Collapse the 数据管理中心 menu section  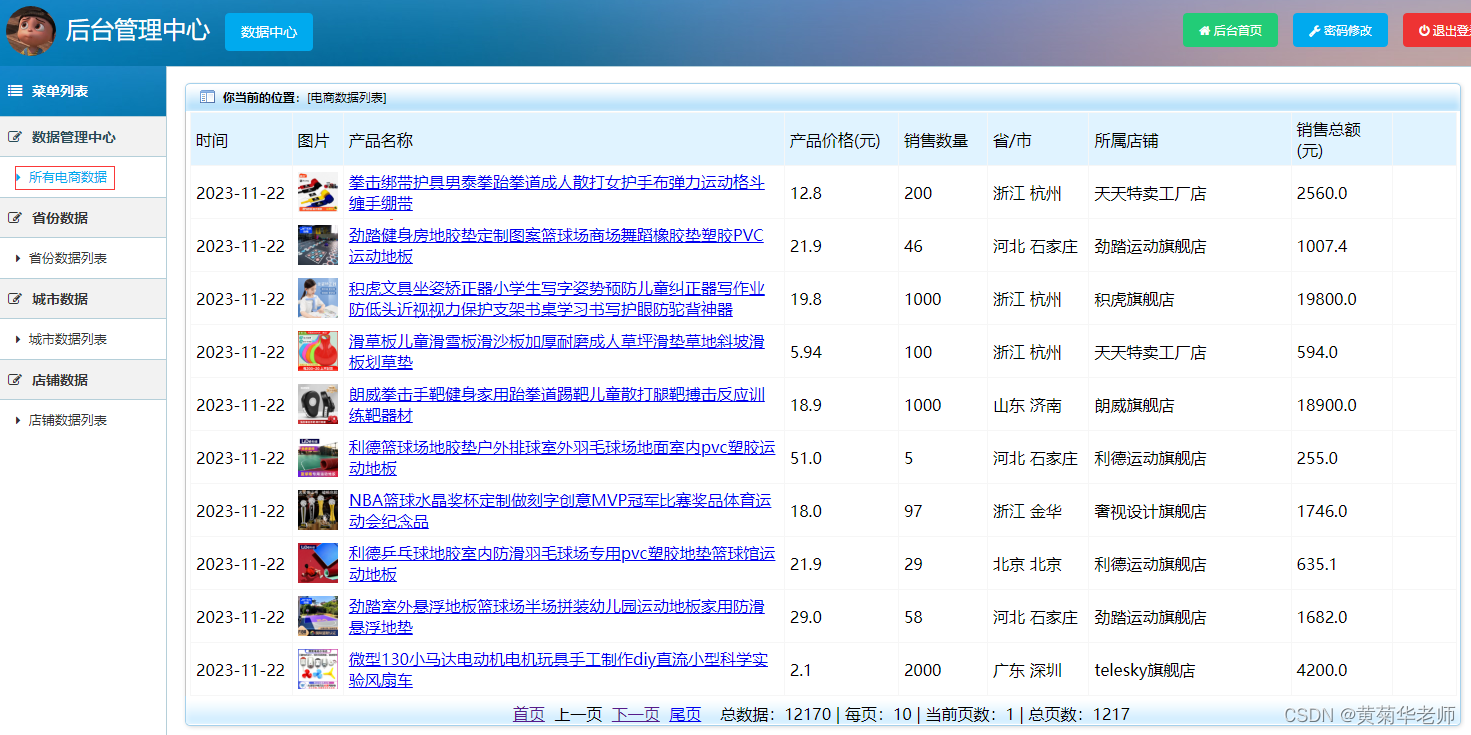tap(83, 137)
